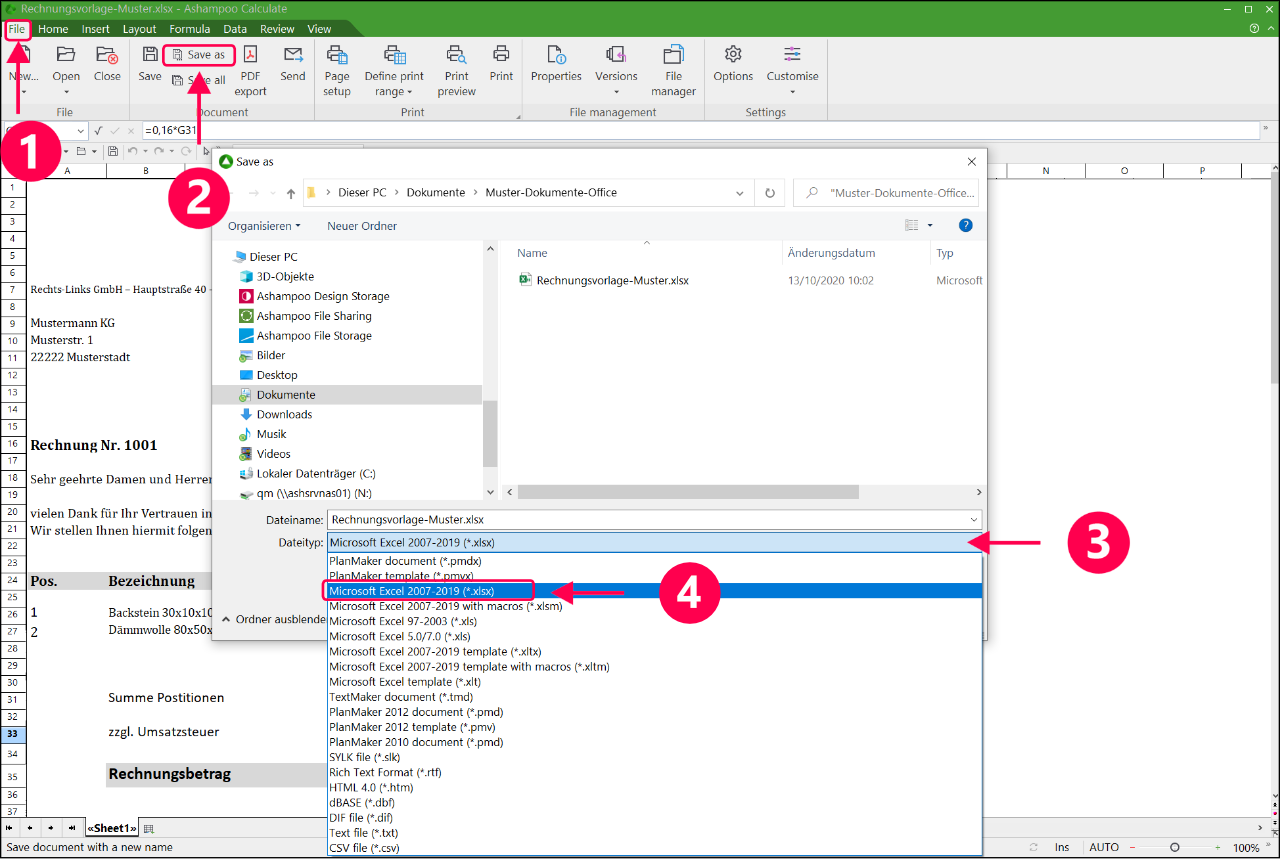Click the Neuer Ordner button

[362, 226]
